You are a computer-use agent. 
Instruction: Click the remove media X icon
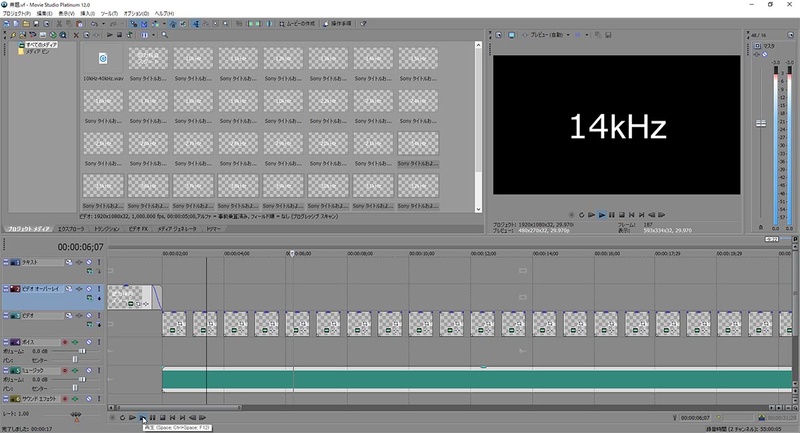pyautogui.click(x=76, y=35)
